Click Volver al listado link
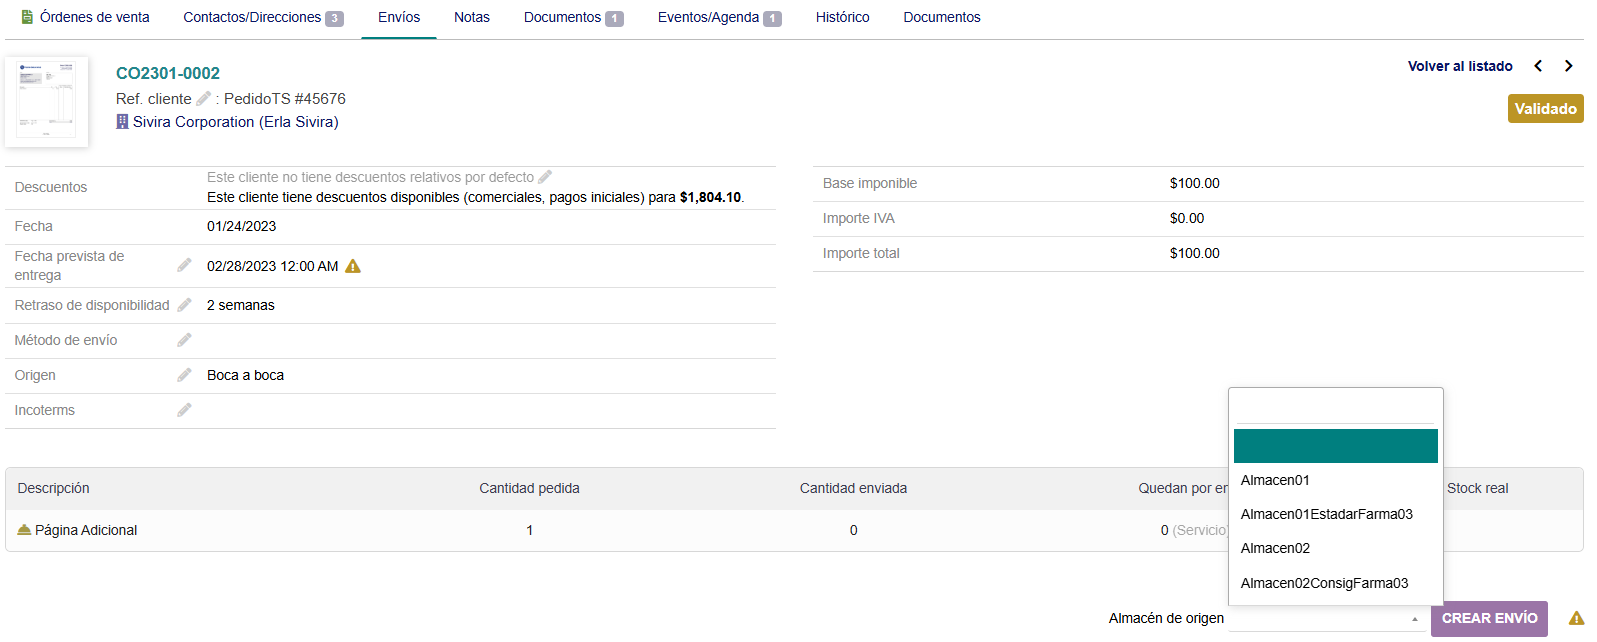This screenshot has height=642, width=1597. pyautogui.click(x=1459, y=66)
